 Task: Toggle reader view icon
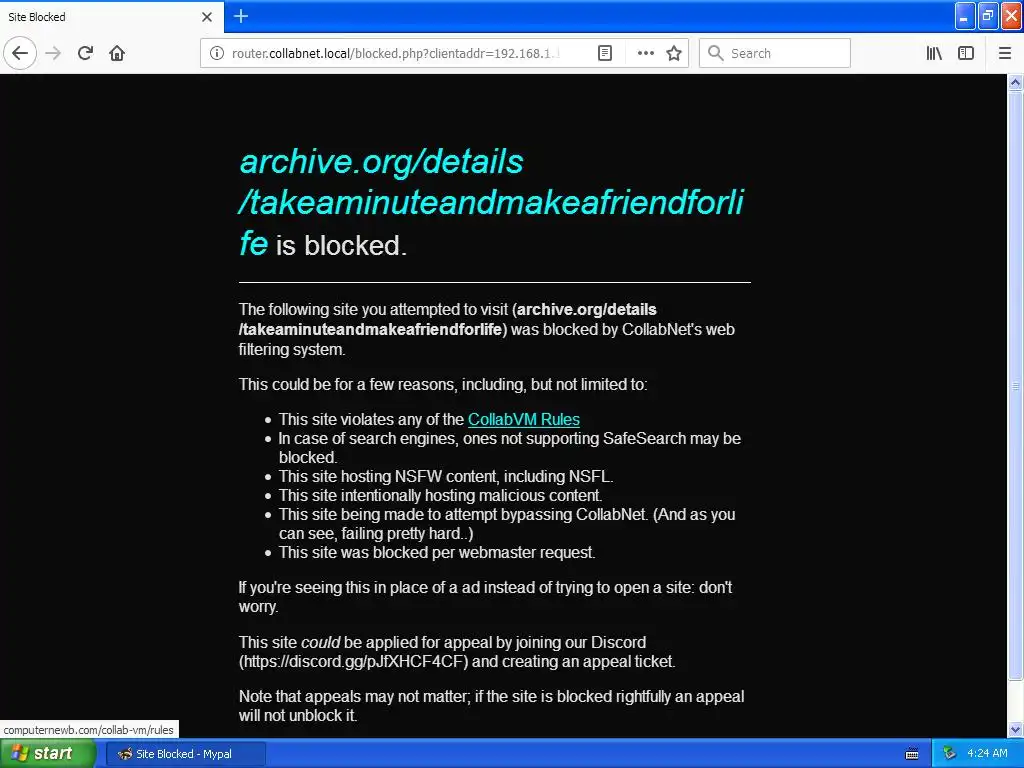pyautogui.click(x=605, y=53)
